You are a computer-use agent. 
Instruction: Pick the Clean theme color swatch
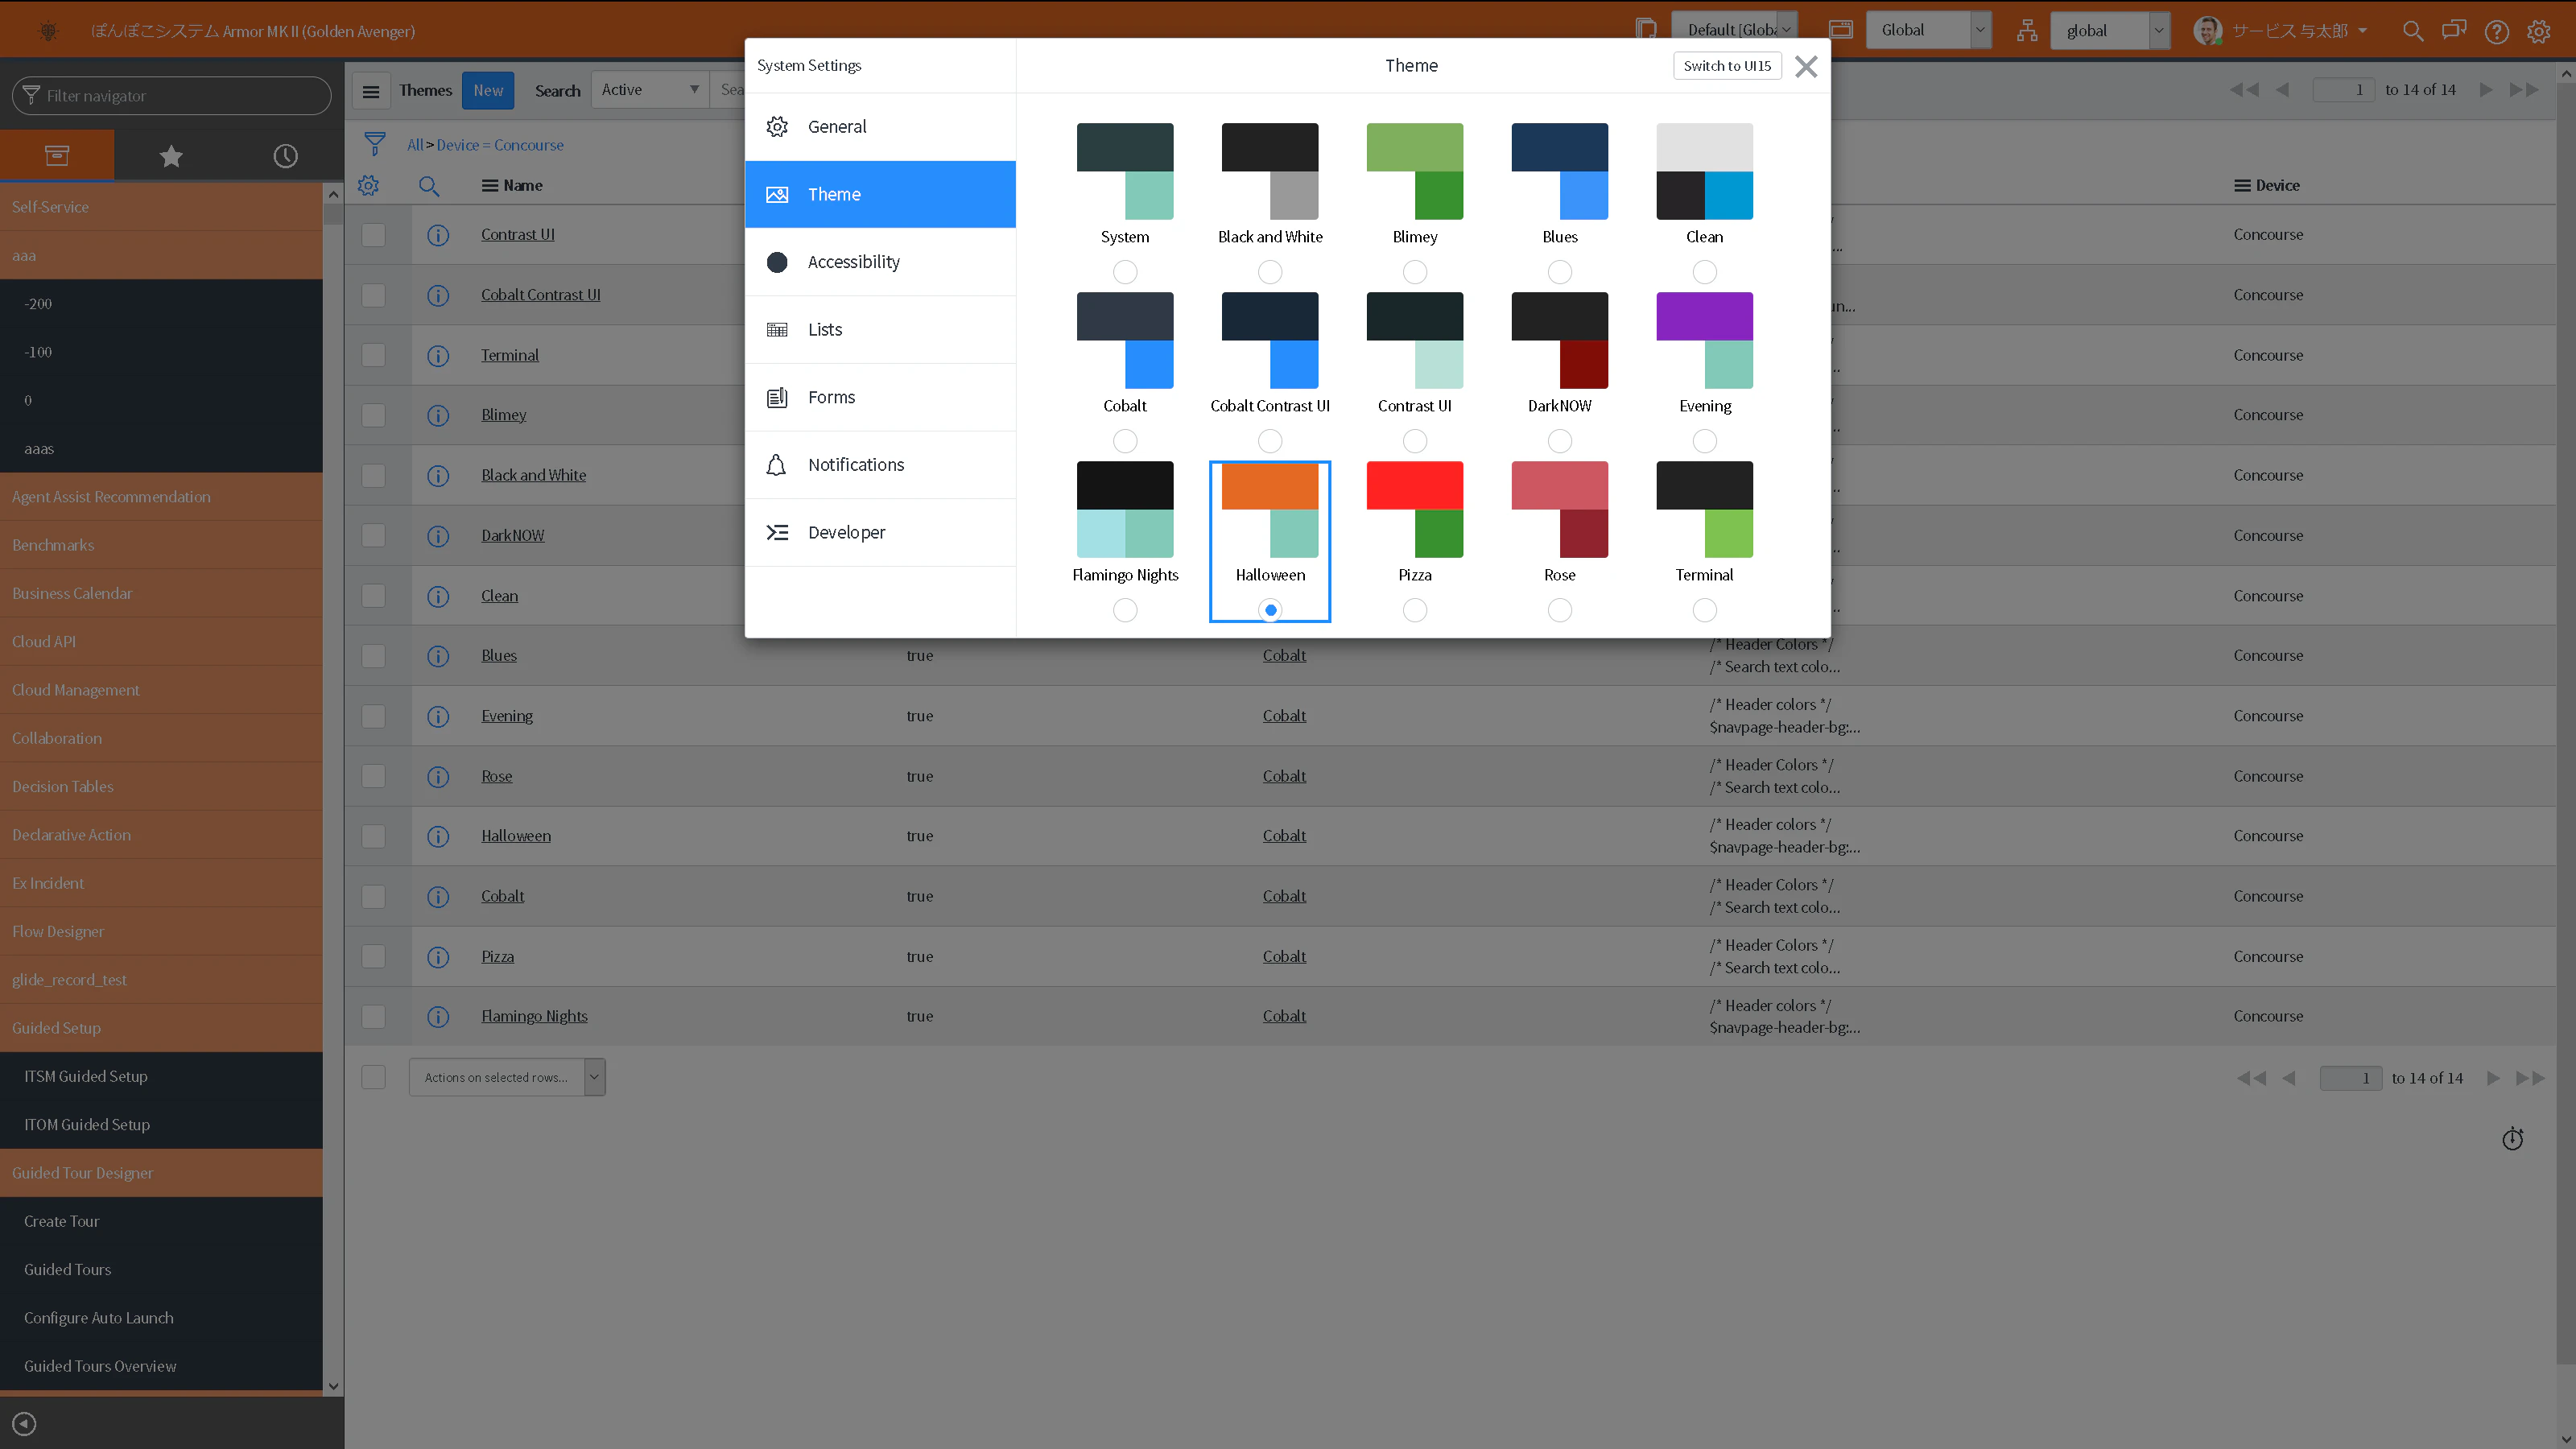(x=1704, y=171)
